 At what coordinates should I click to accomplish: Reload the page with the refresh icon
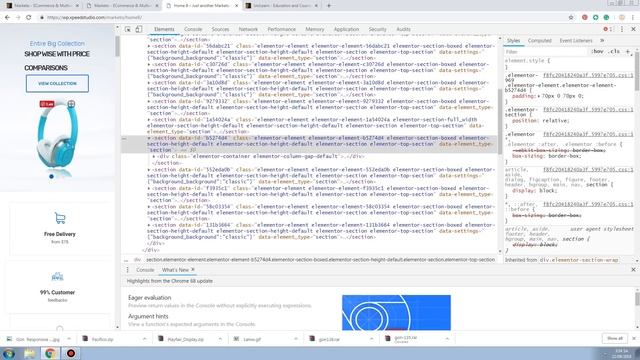[29, 18]
